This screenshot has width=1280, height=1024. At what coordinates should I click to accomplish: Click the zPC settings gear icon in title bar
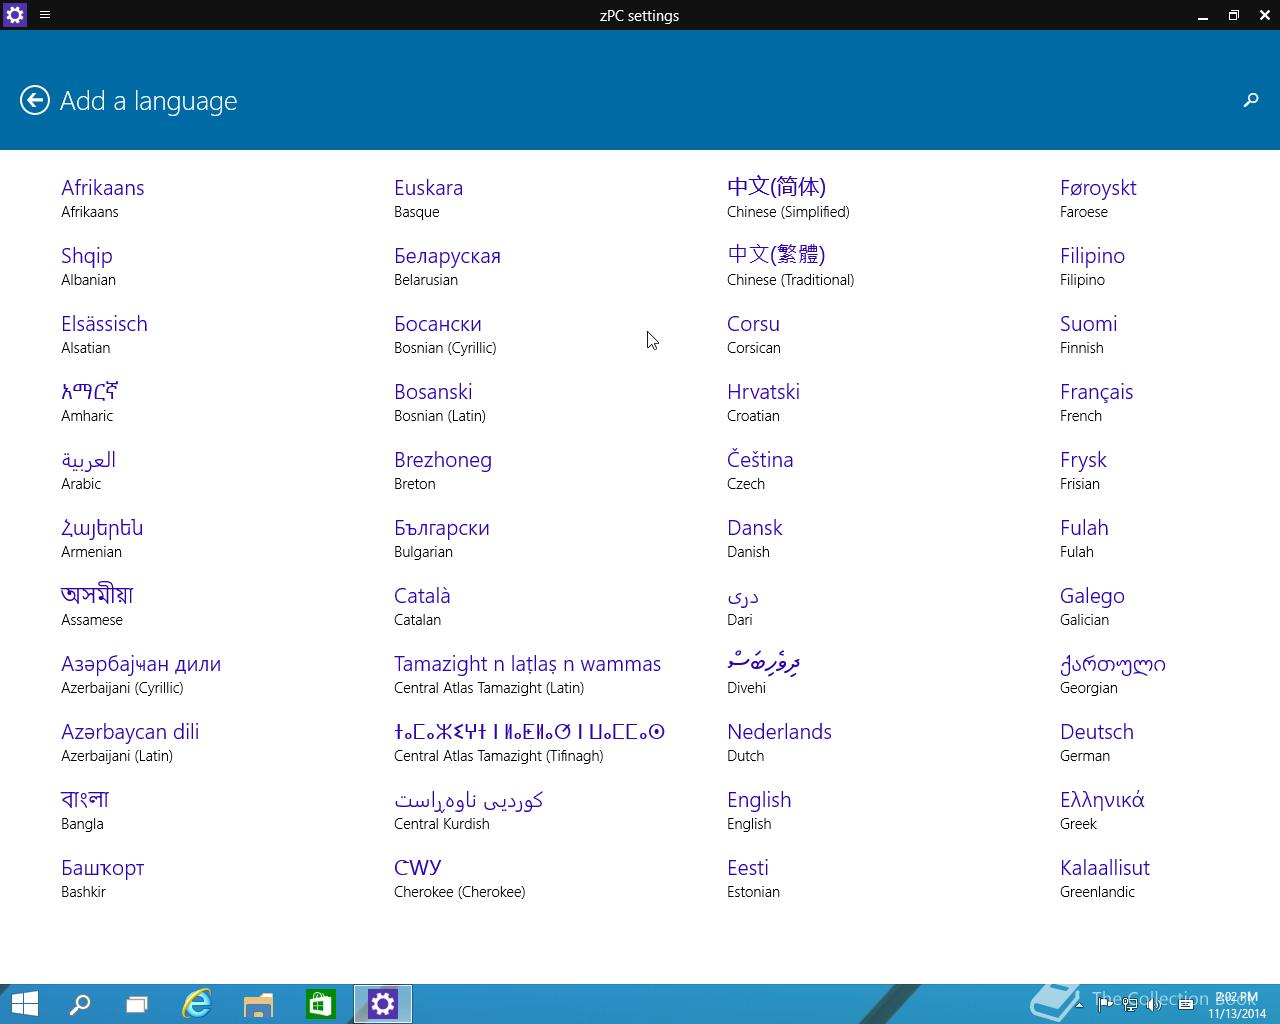tap(15, 15)
